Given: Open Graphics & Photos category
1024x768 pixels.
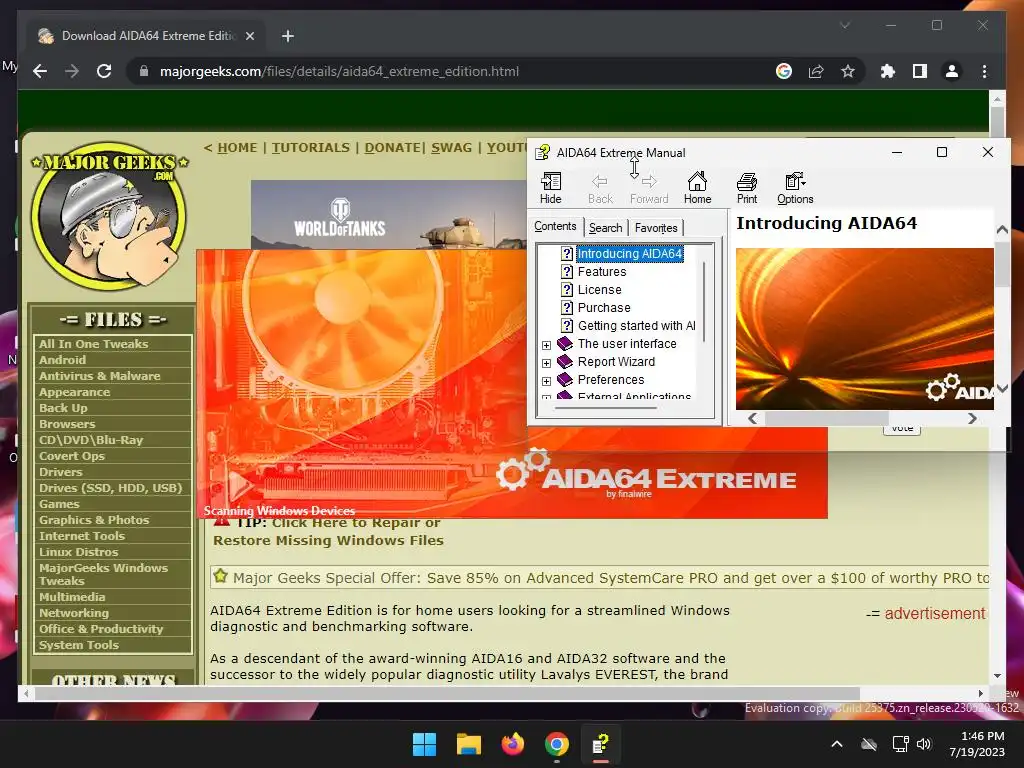Looking at the screenshot, I should point(94,520).
